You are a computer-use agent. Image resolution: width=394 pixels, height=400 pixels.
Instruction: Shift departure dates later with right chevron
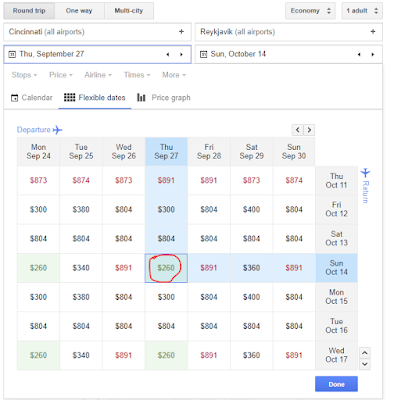tap(309, 130)
